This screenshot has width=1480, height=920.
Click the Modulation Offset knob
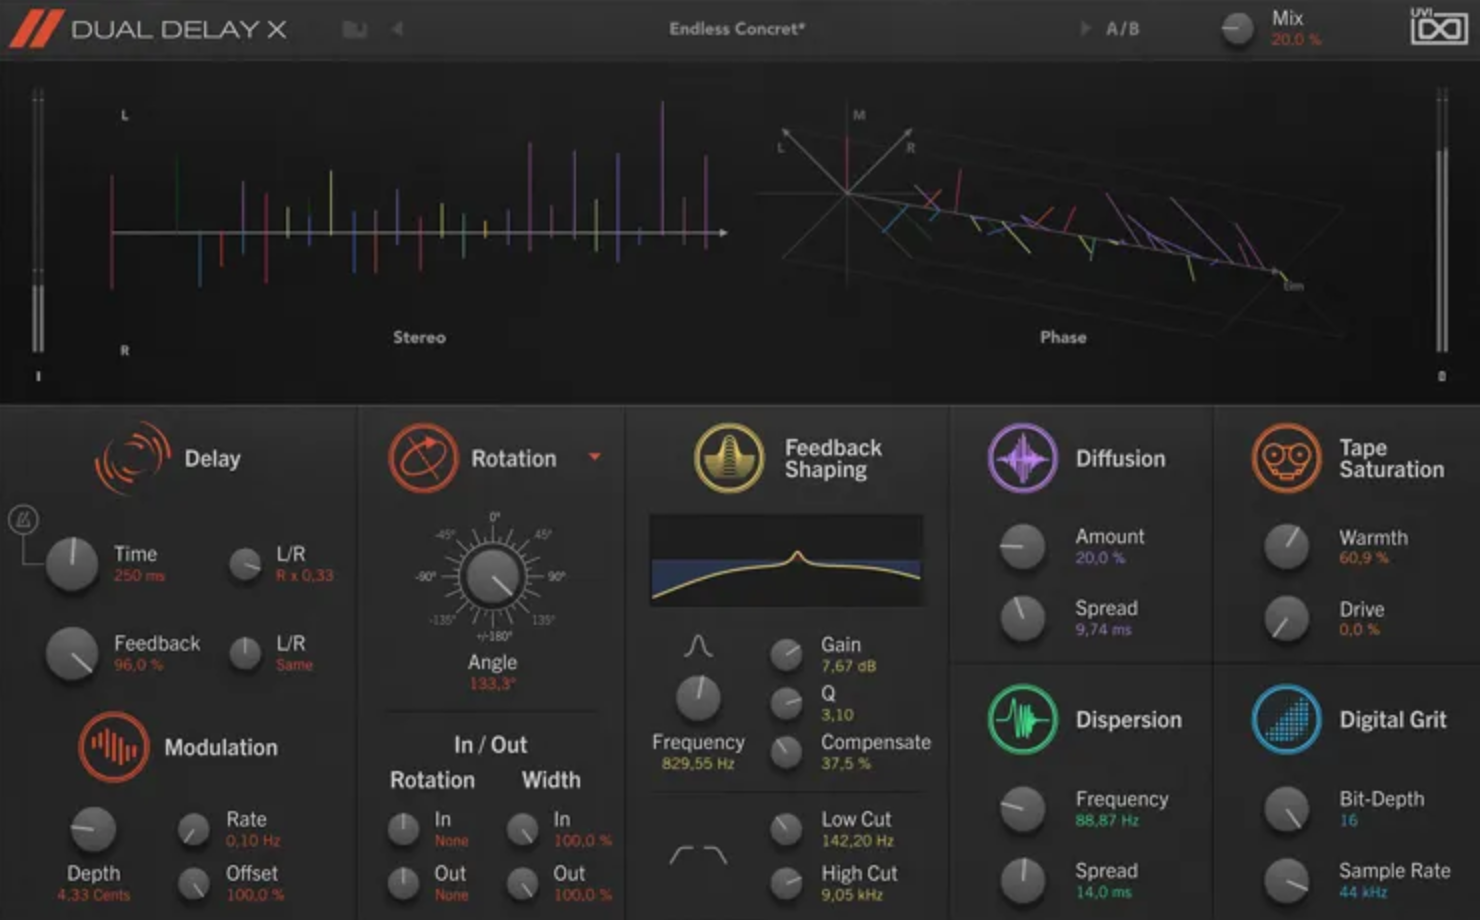point(193,883)
